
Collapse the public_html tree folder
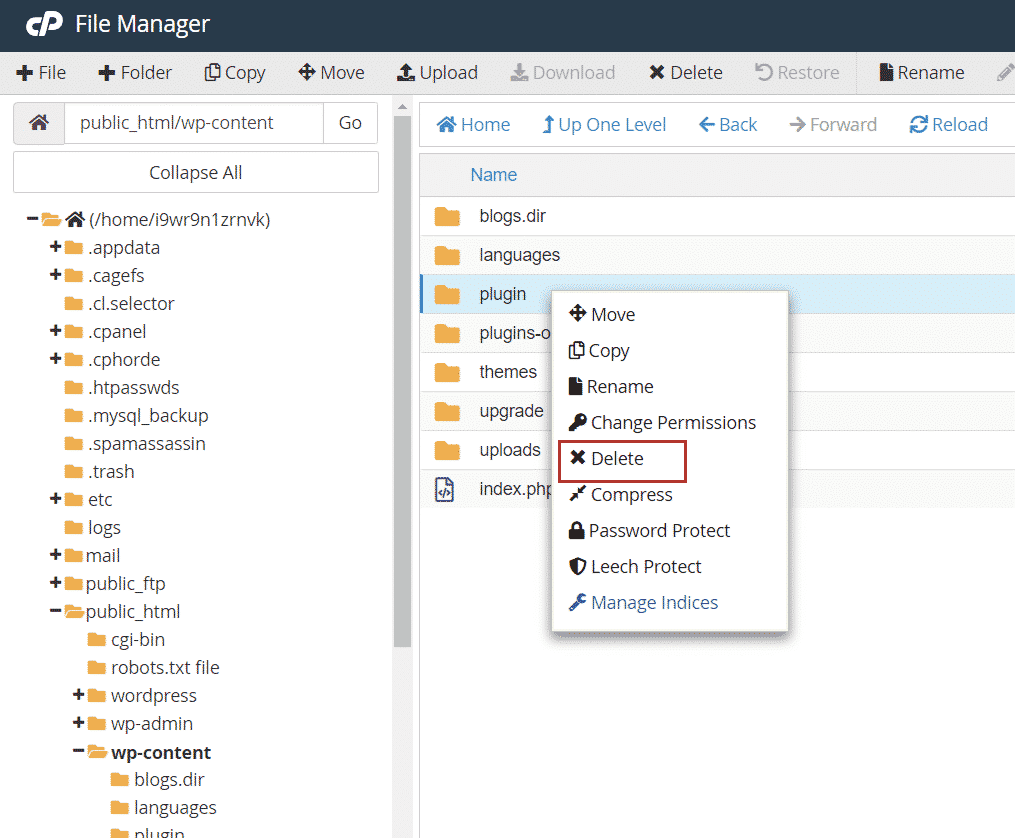[x=56, y=610]
